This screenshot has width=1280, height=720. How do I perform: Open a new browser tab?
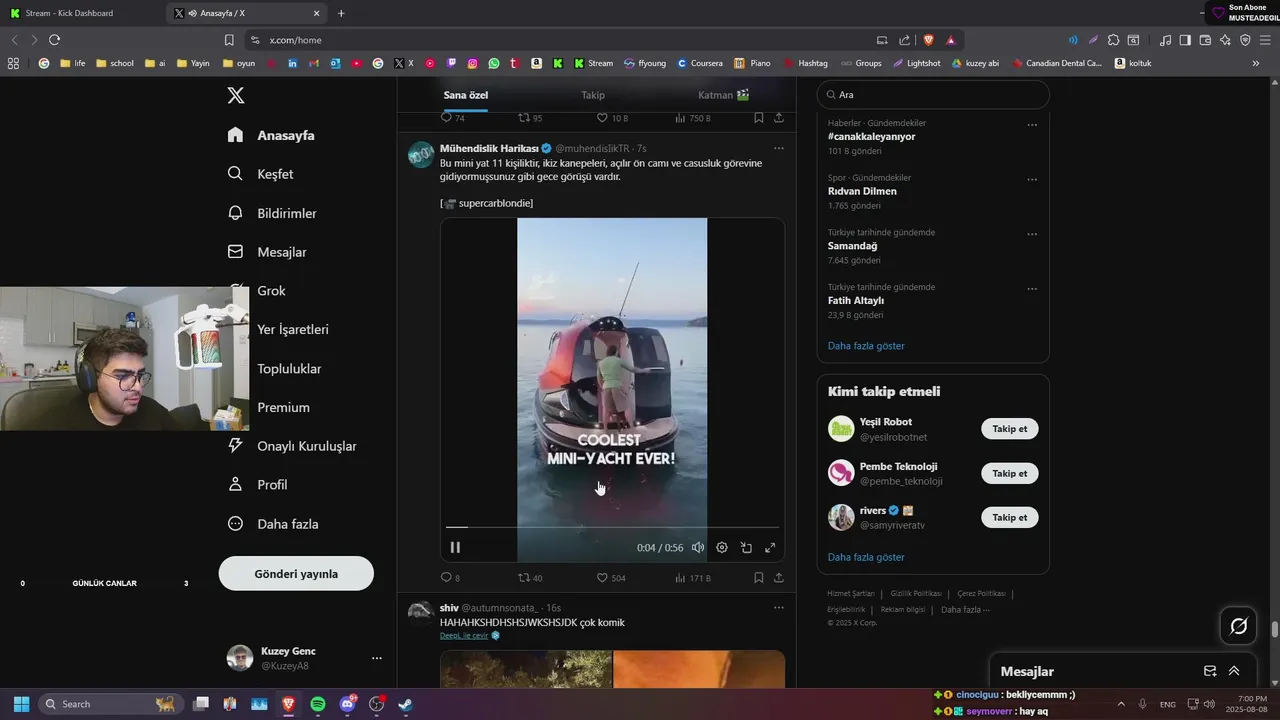click(x=341, y=13)
